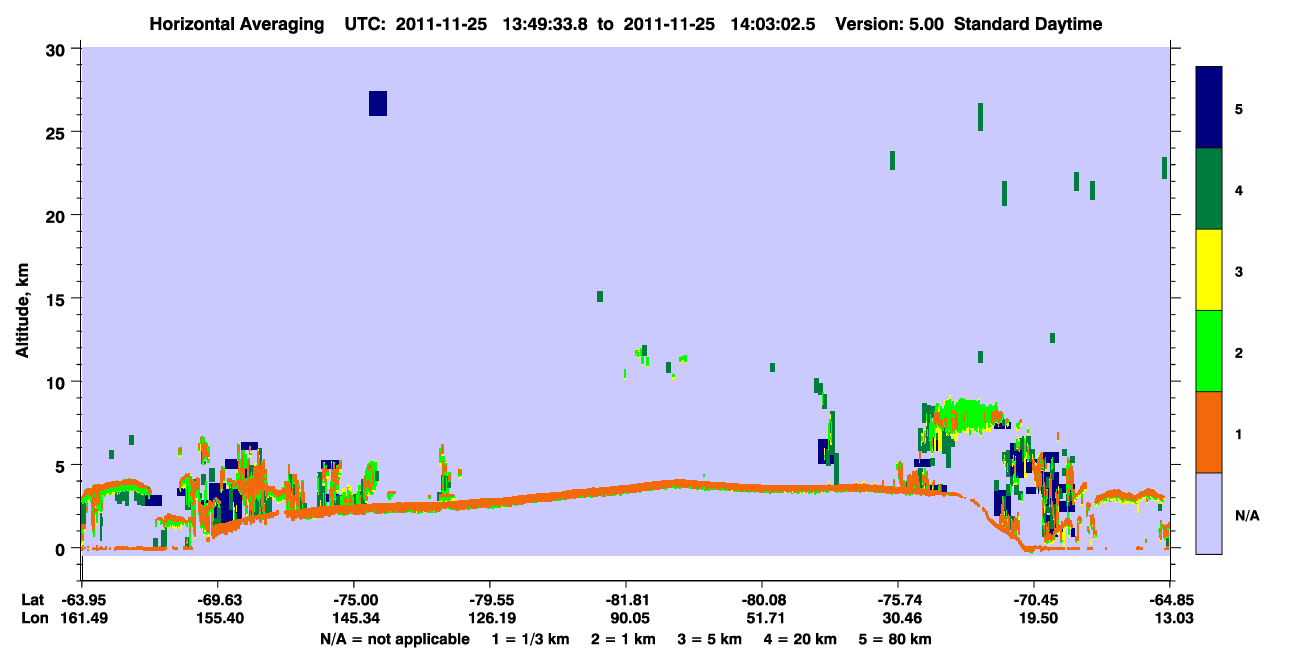Click latitude value -75.00
Screen dimensions: 1300x667
click(x=354, y=600)
